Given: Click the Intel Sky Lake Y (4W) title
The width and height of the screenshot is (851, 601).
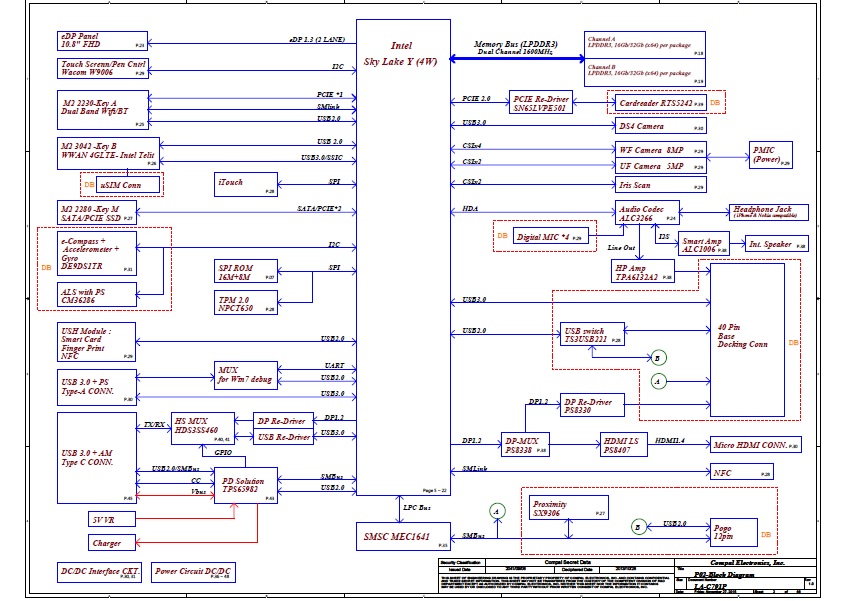Looking at the screenshot, I should click(401, 54).
